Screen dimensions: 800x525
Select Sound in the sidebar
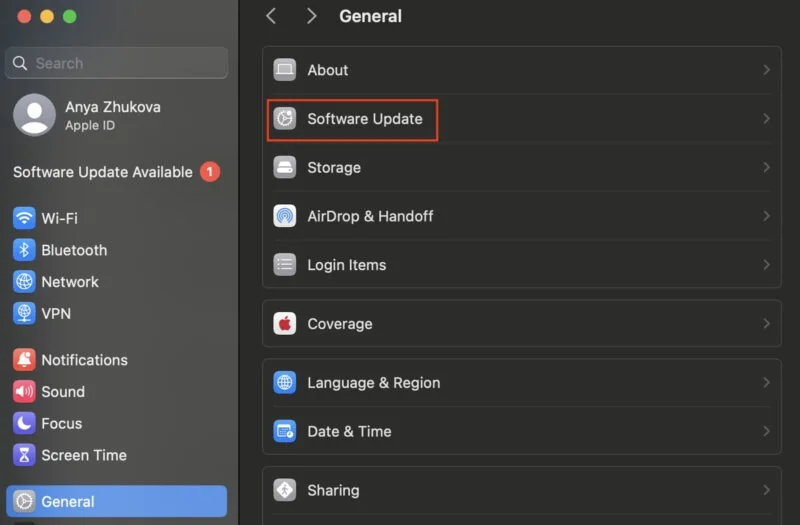pyautogui.click(x=117, y=391)
